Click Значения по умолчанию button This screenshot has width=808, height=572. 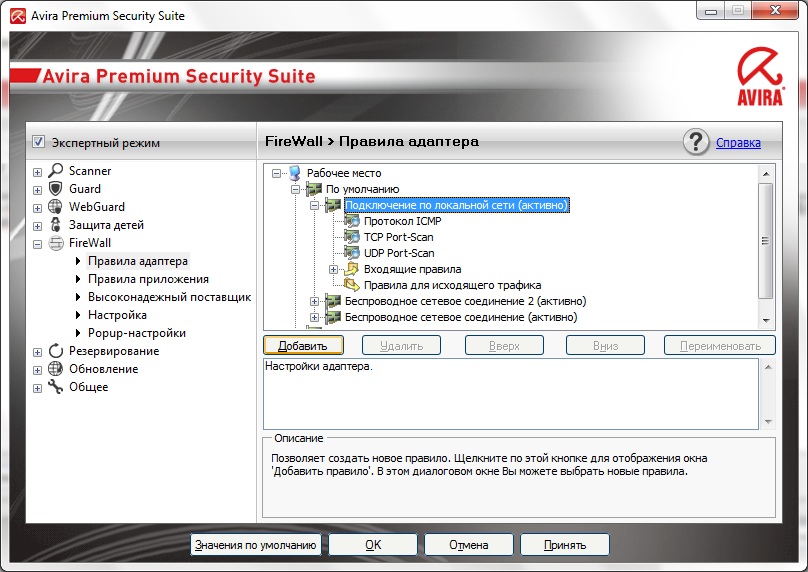click(256, 545)
